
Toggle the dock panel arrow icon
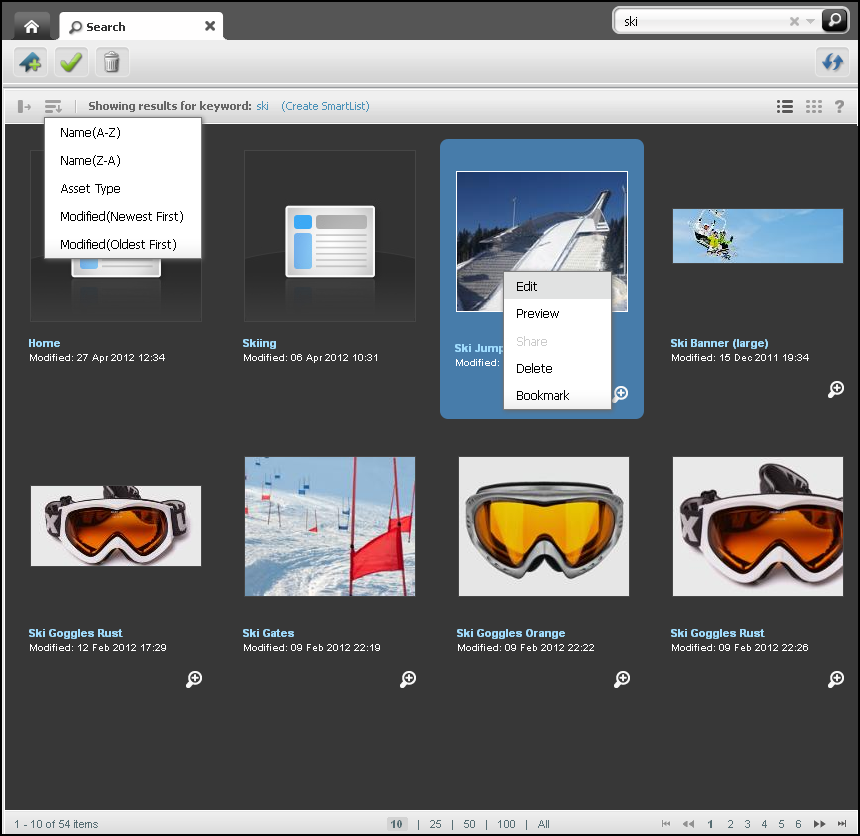click(24, 106)
